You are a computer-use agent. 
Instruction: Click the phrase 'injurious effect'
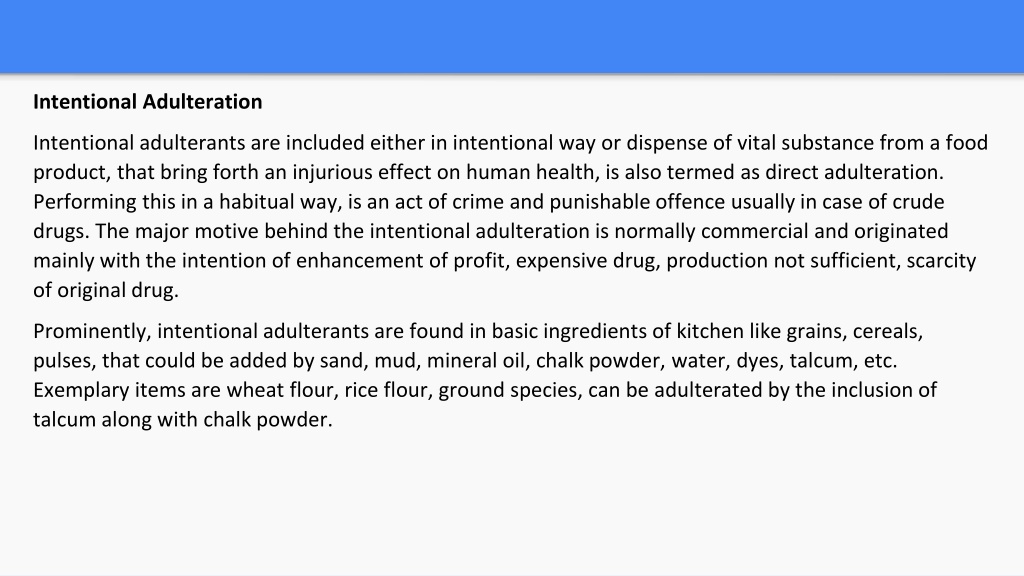pos(359,172)
